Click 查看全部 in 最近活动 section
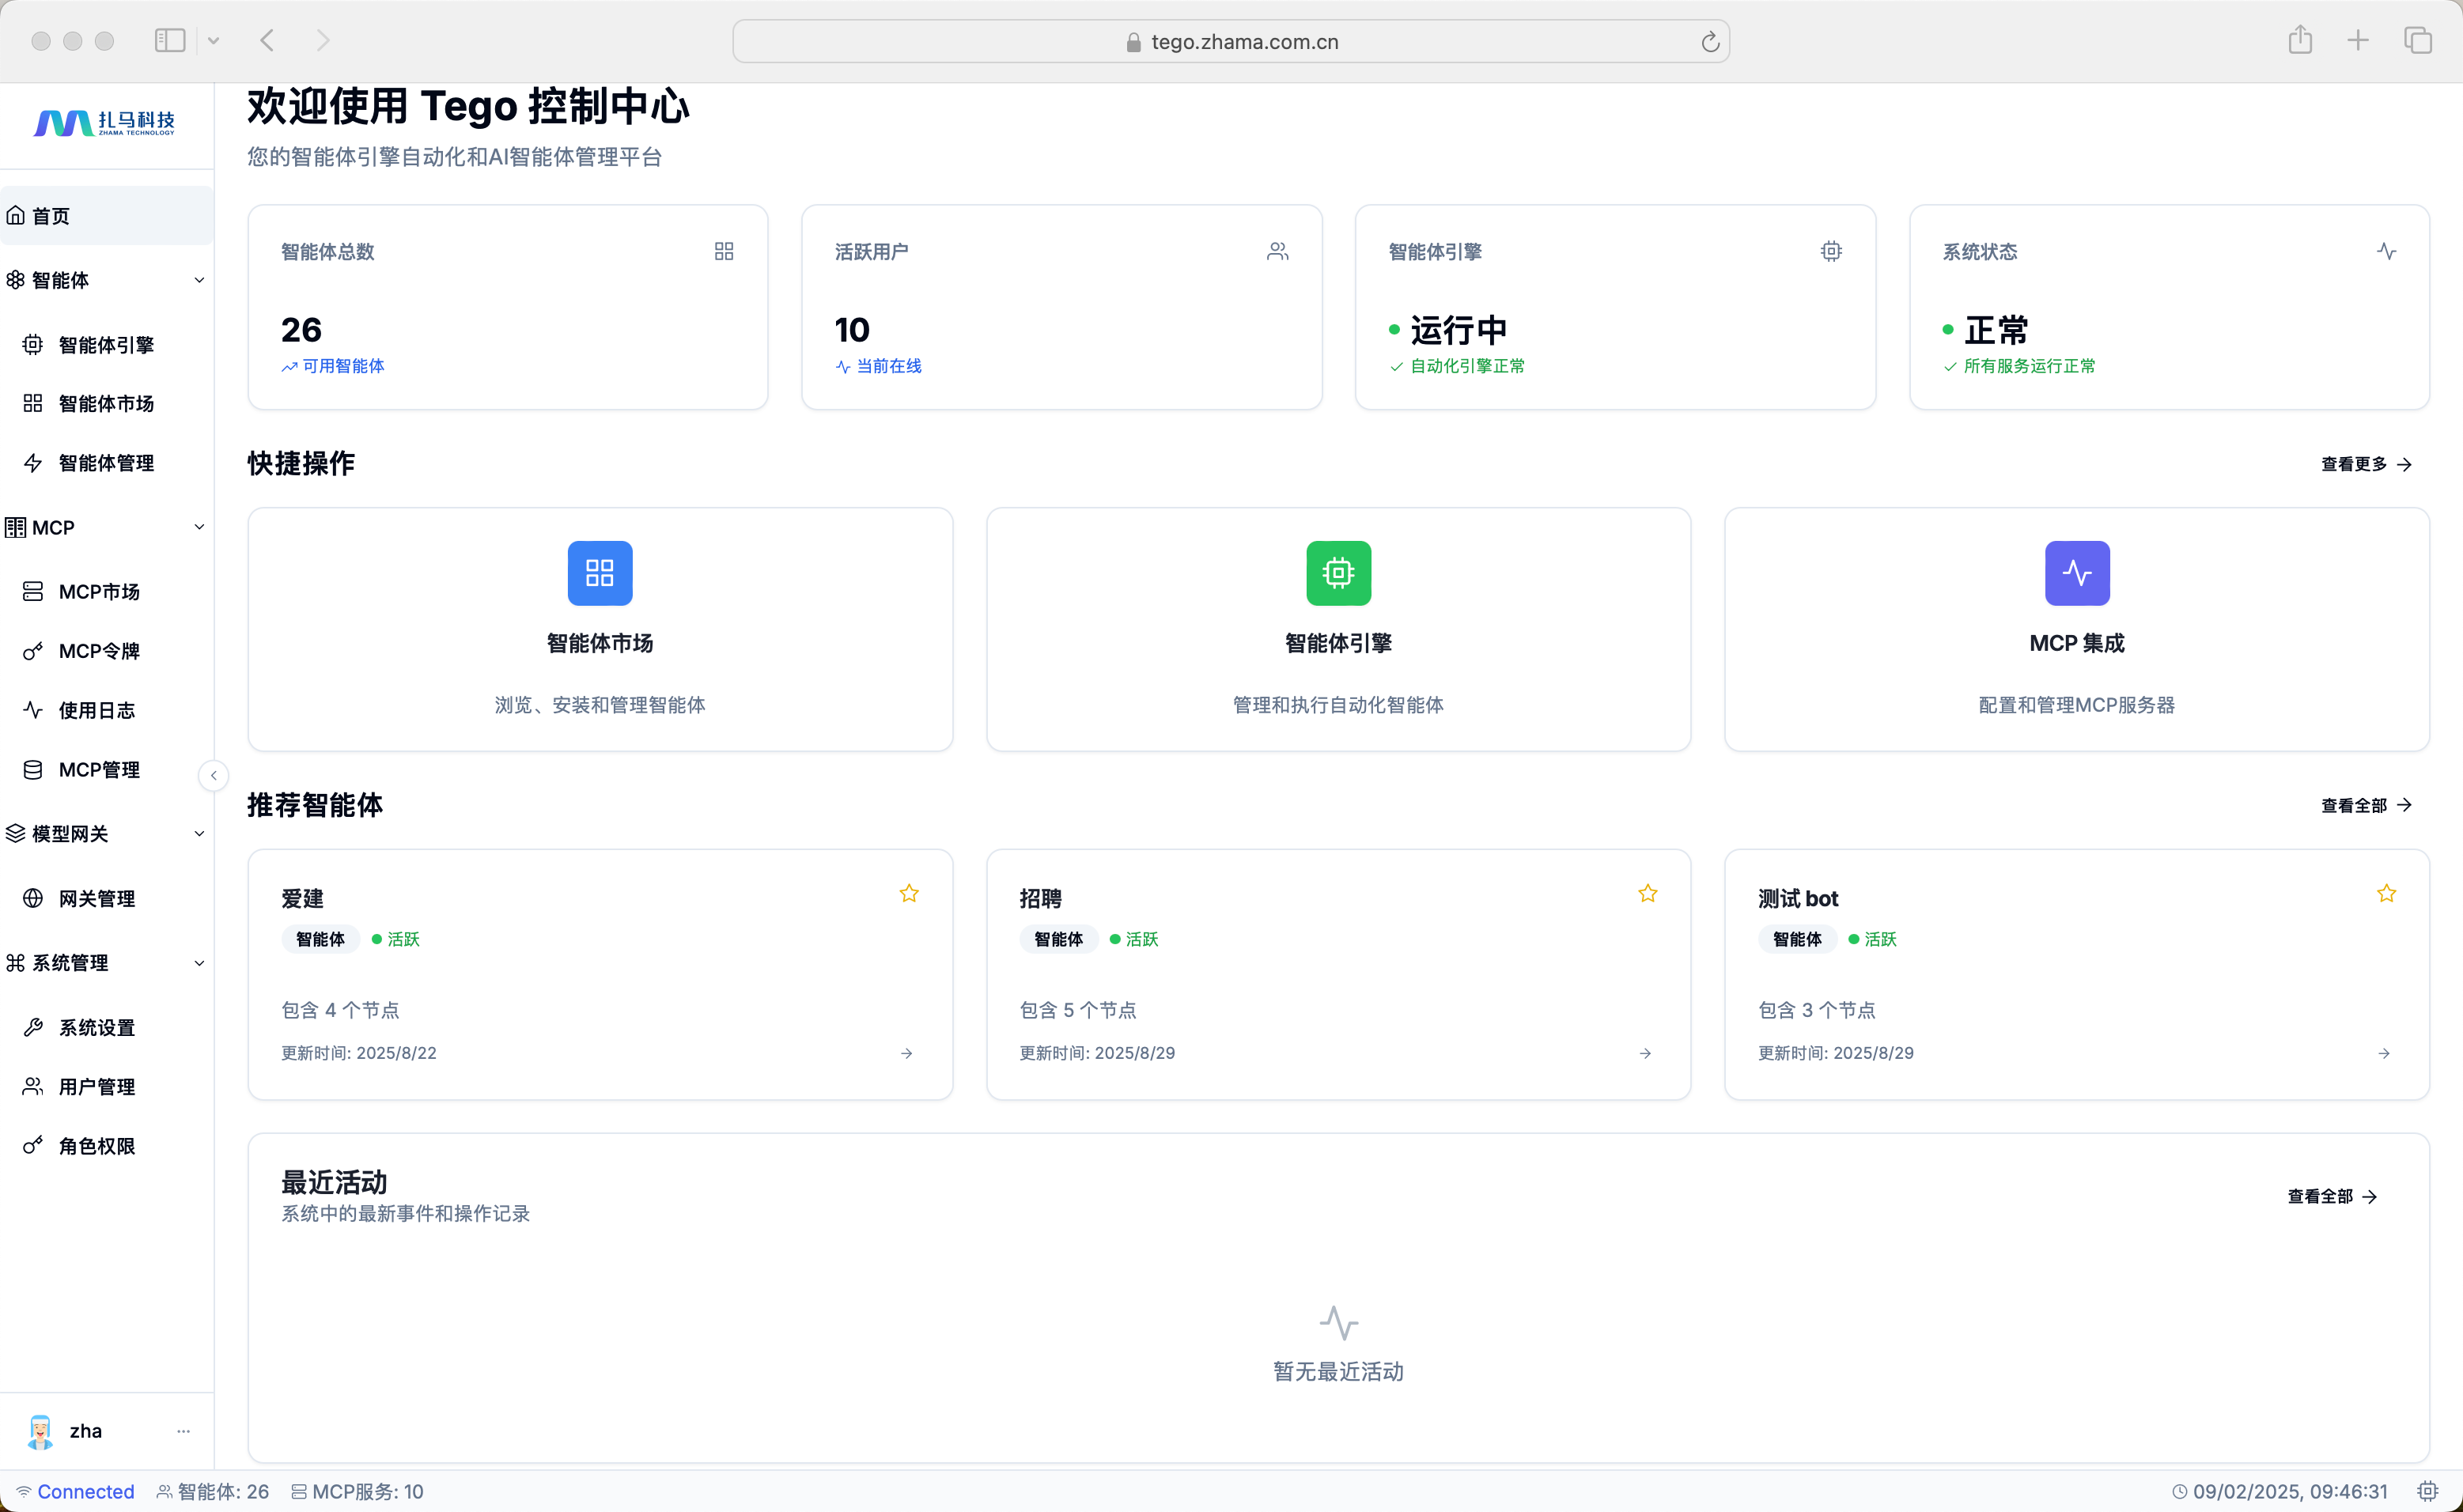This screenshot has width=2463, height=1512. (x=2331, y=1197)
